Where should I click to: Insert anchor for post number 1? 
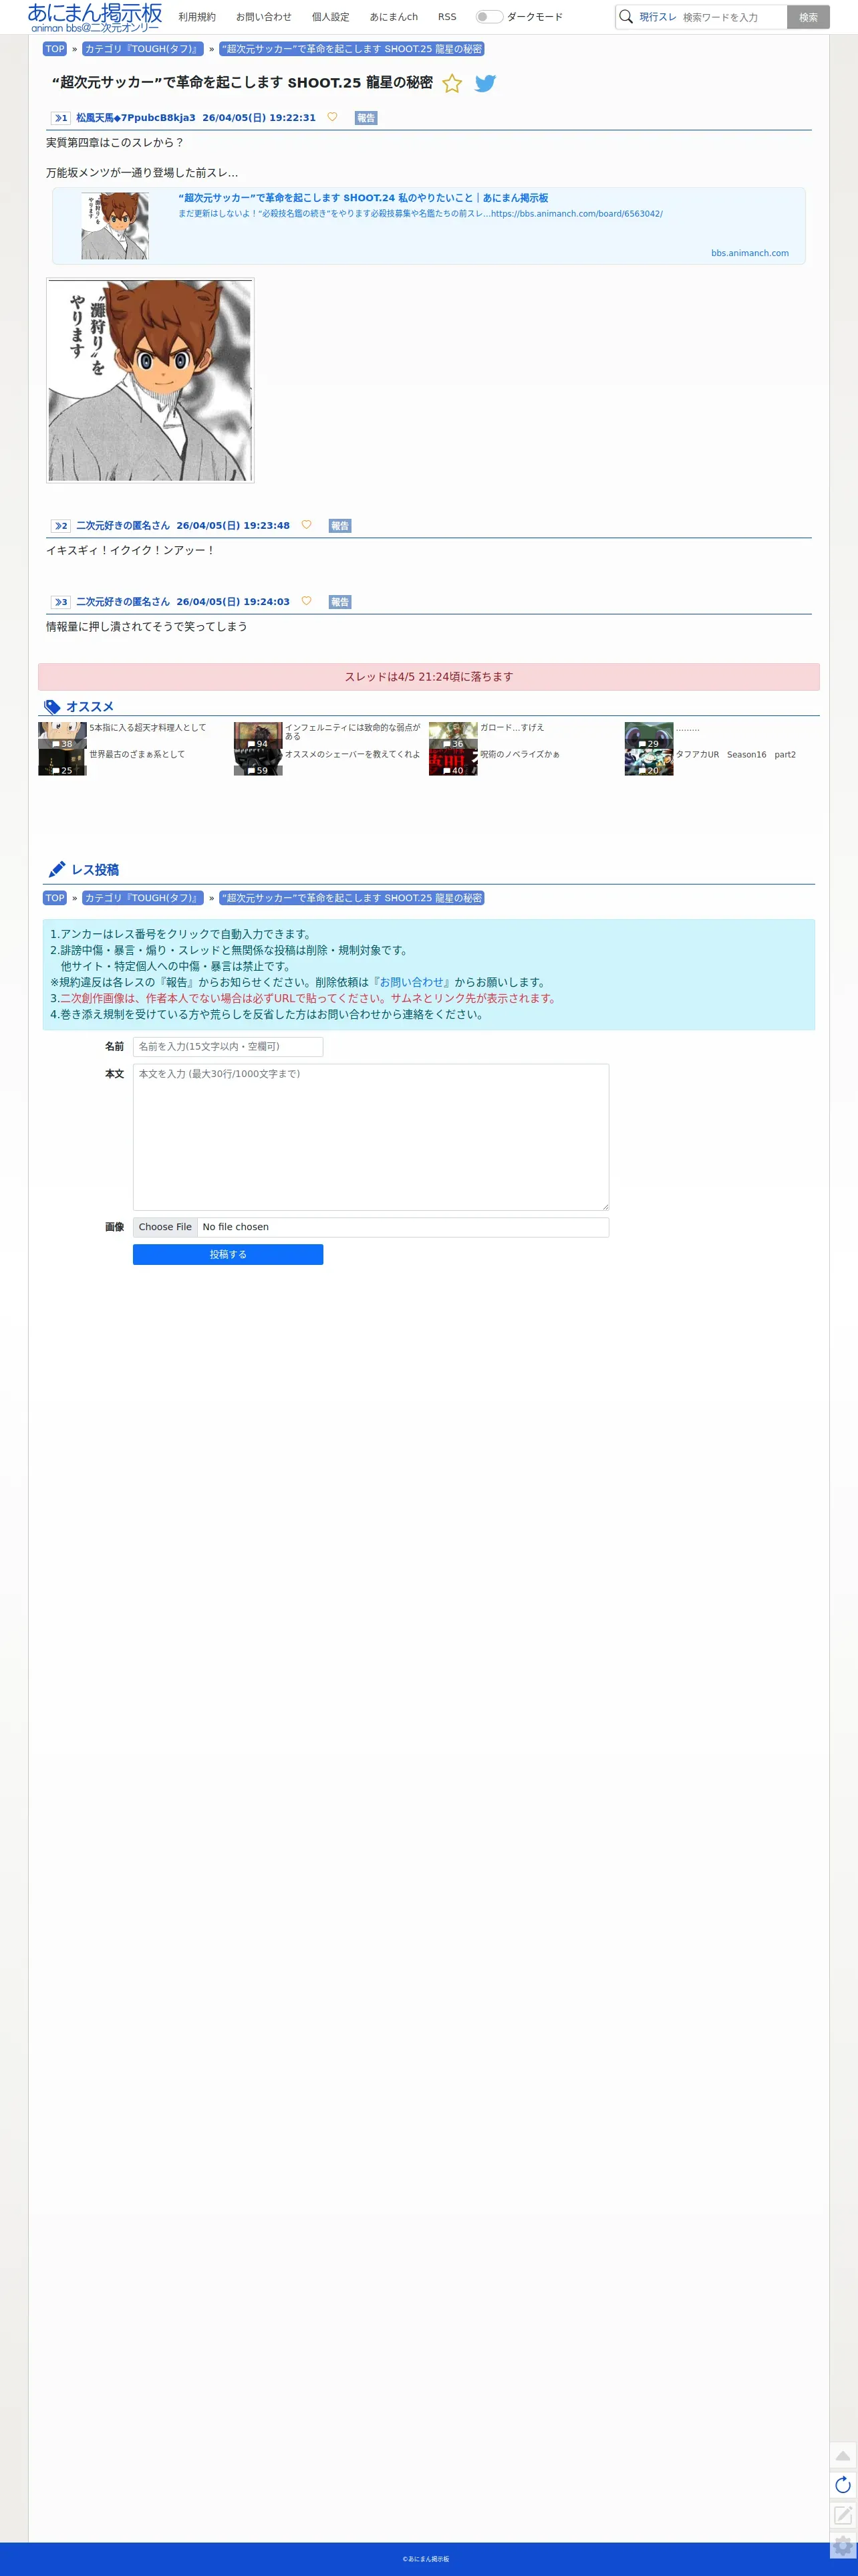(x=60, y=118)
